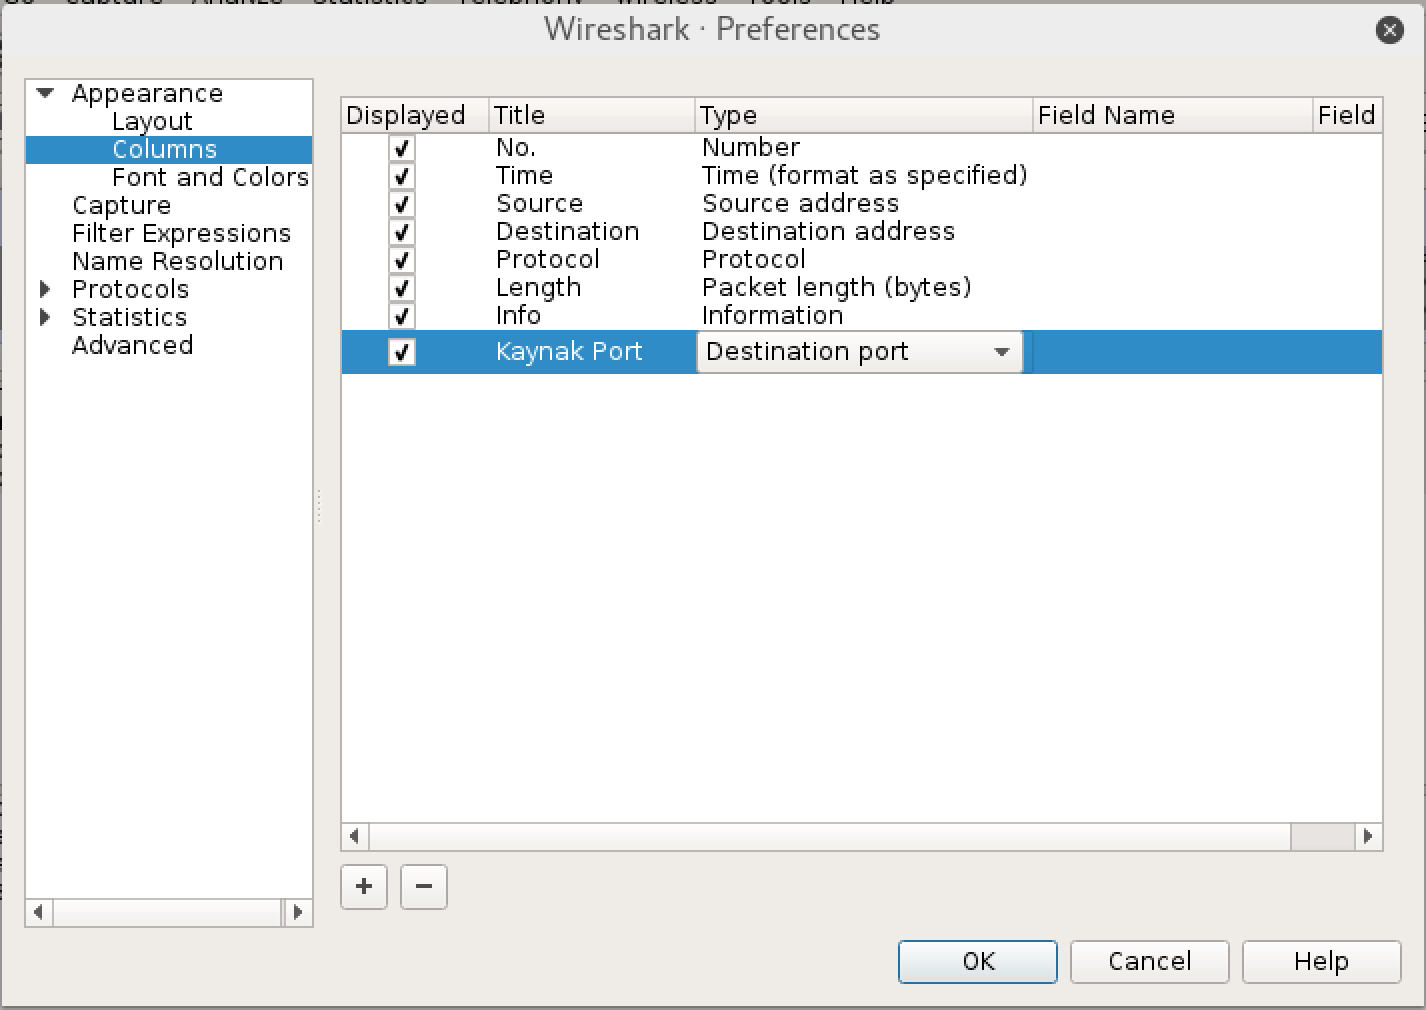Open Advanced preferences

coord(132,345)
